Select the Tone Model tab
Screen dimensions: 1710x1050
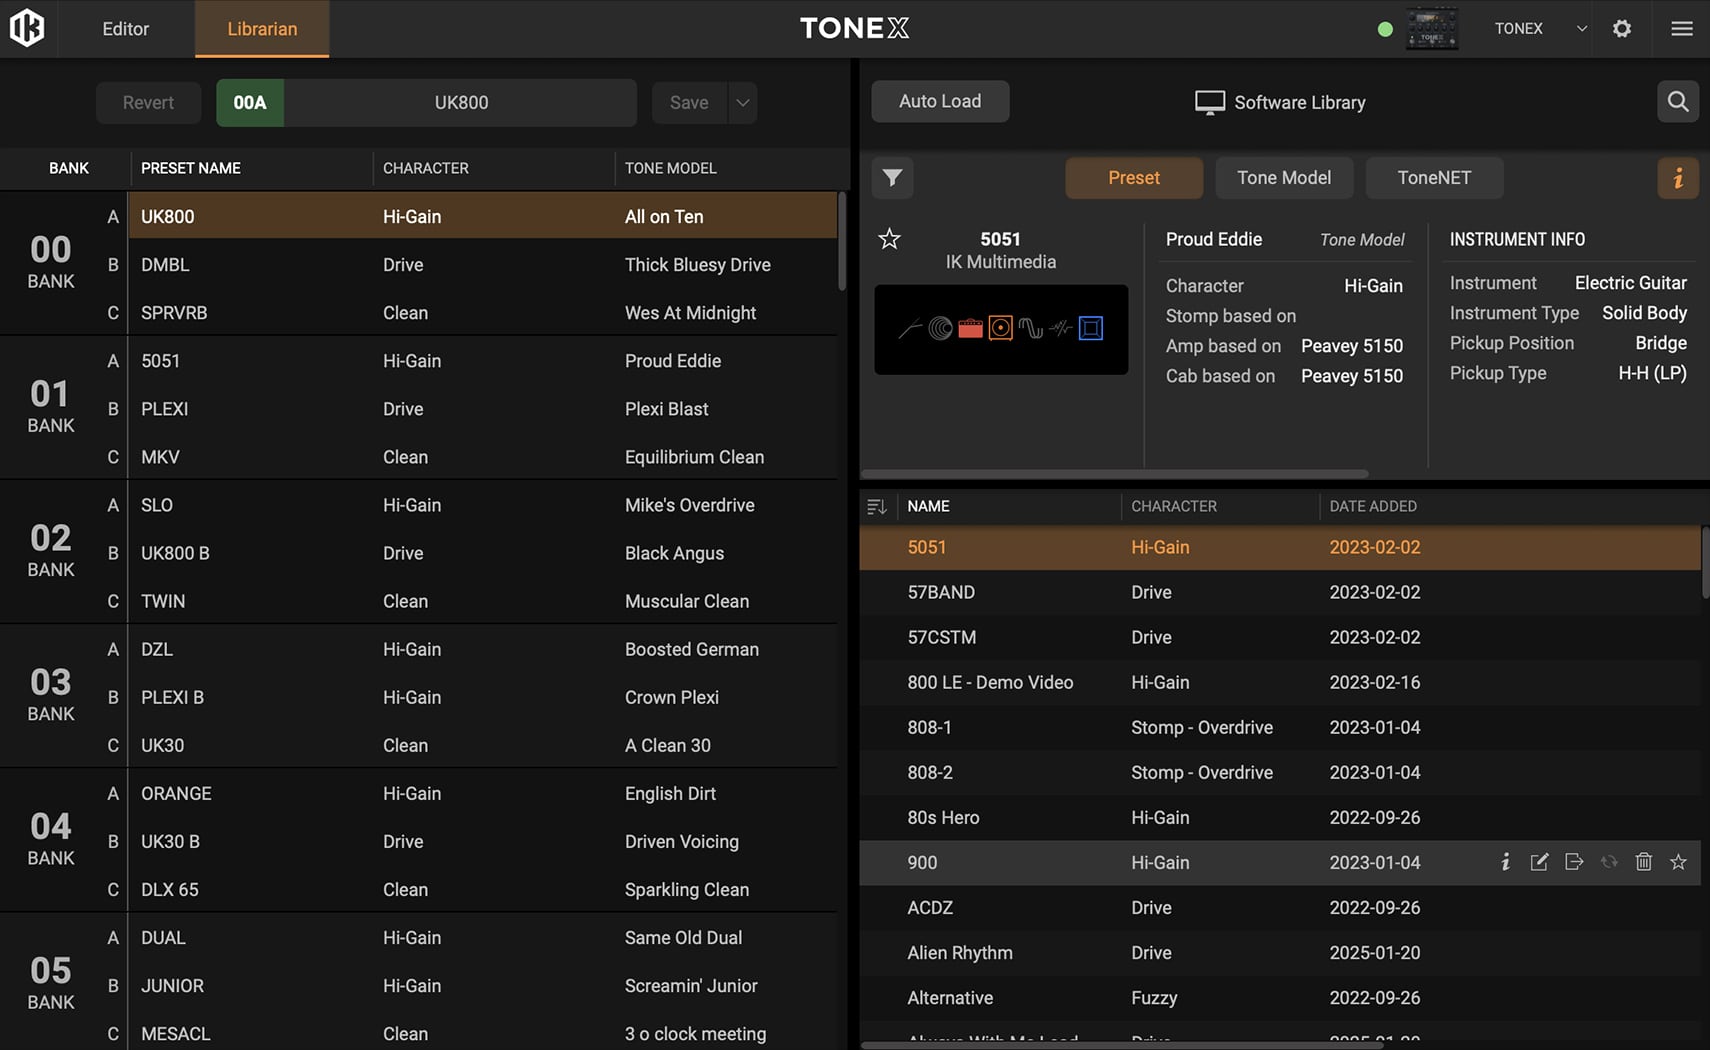1283,178
